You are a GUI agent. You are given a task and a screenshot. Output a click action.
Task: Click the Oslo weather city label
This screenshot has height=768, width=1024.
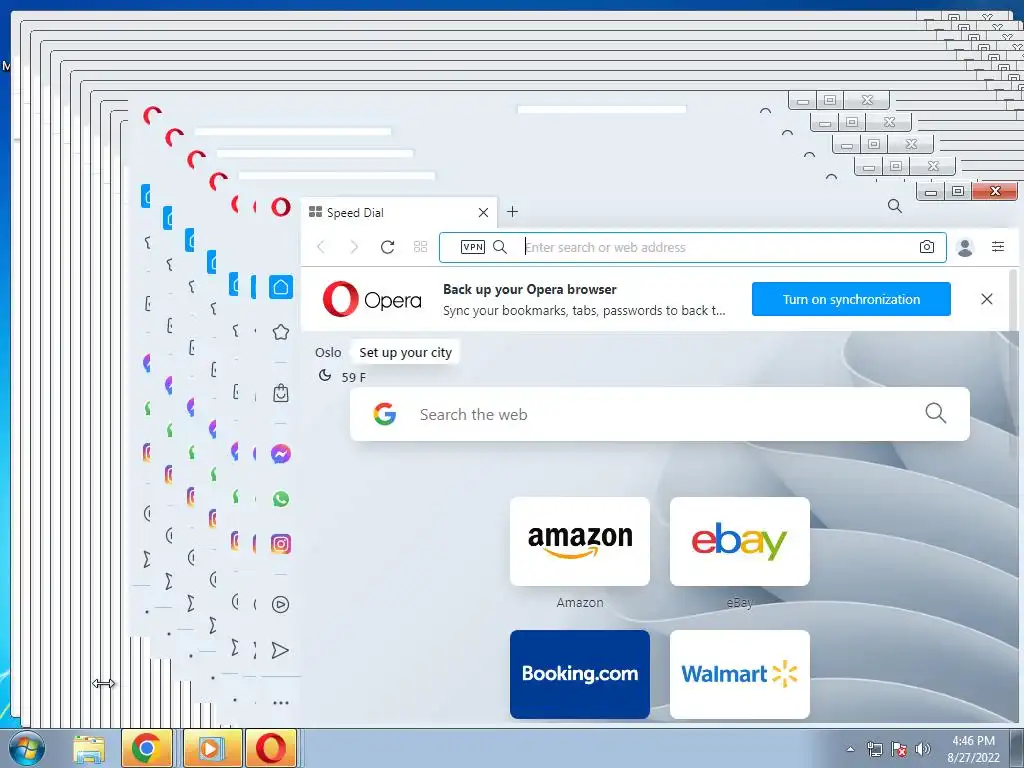pos(328,353)
